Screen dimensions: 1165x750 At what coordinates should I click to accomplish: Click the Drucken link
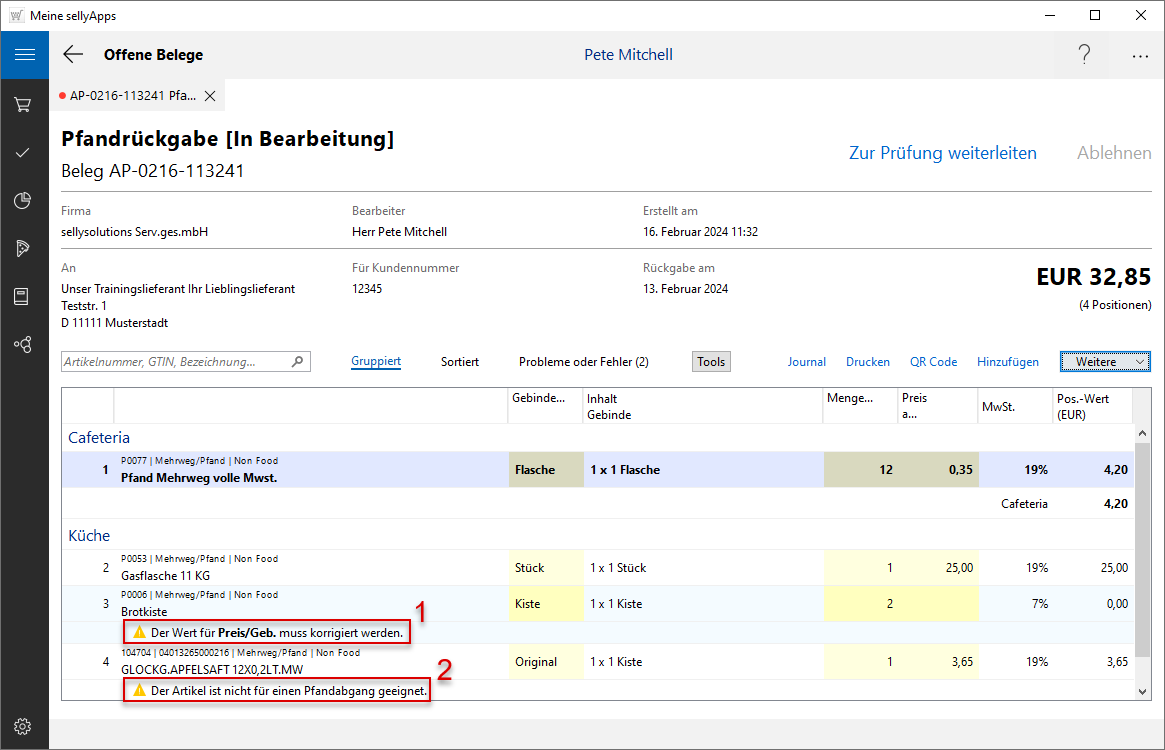867,362
